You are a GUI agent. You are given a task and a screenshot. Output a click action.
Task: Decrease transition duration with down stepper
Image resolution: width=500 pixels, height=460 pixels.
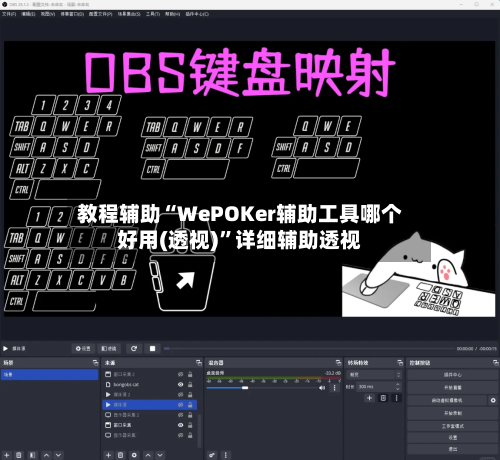398,389
